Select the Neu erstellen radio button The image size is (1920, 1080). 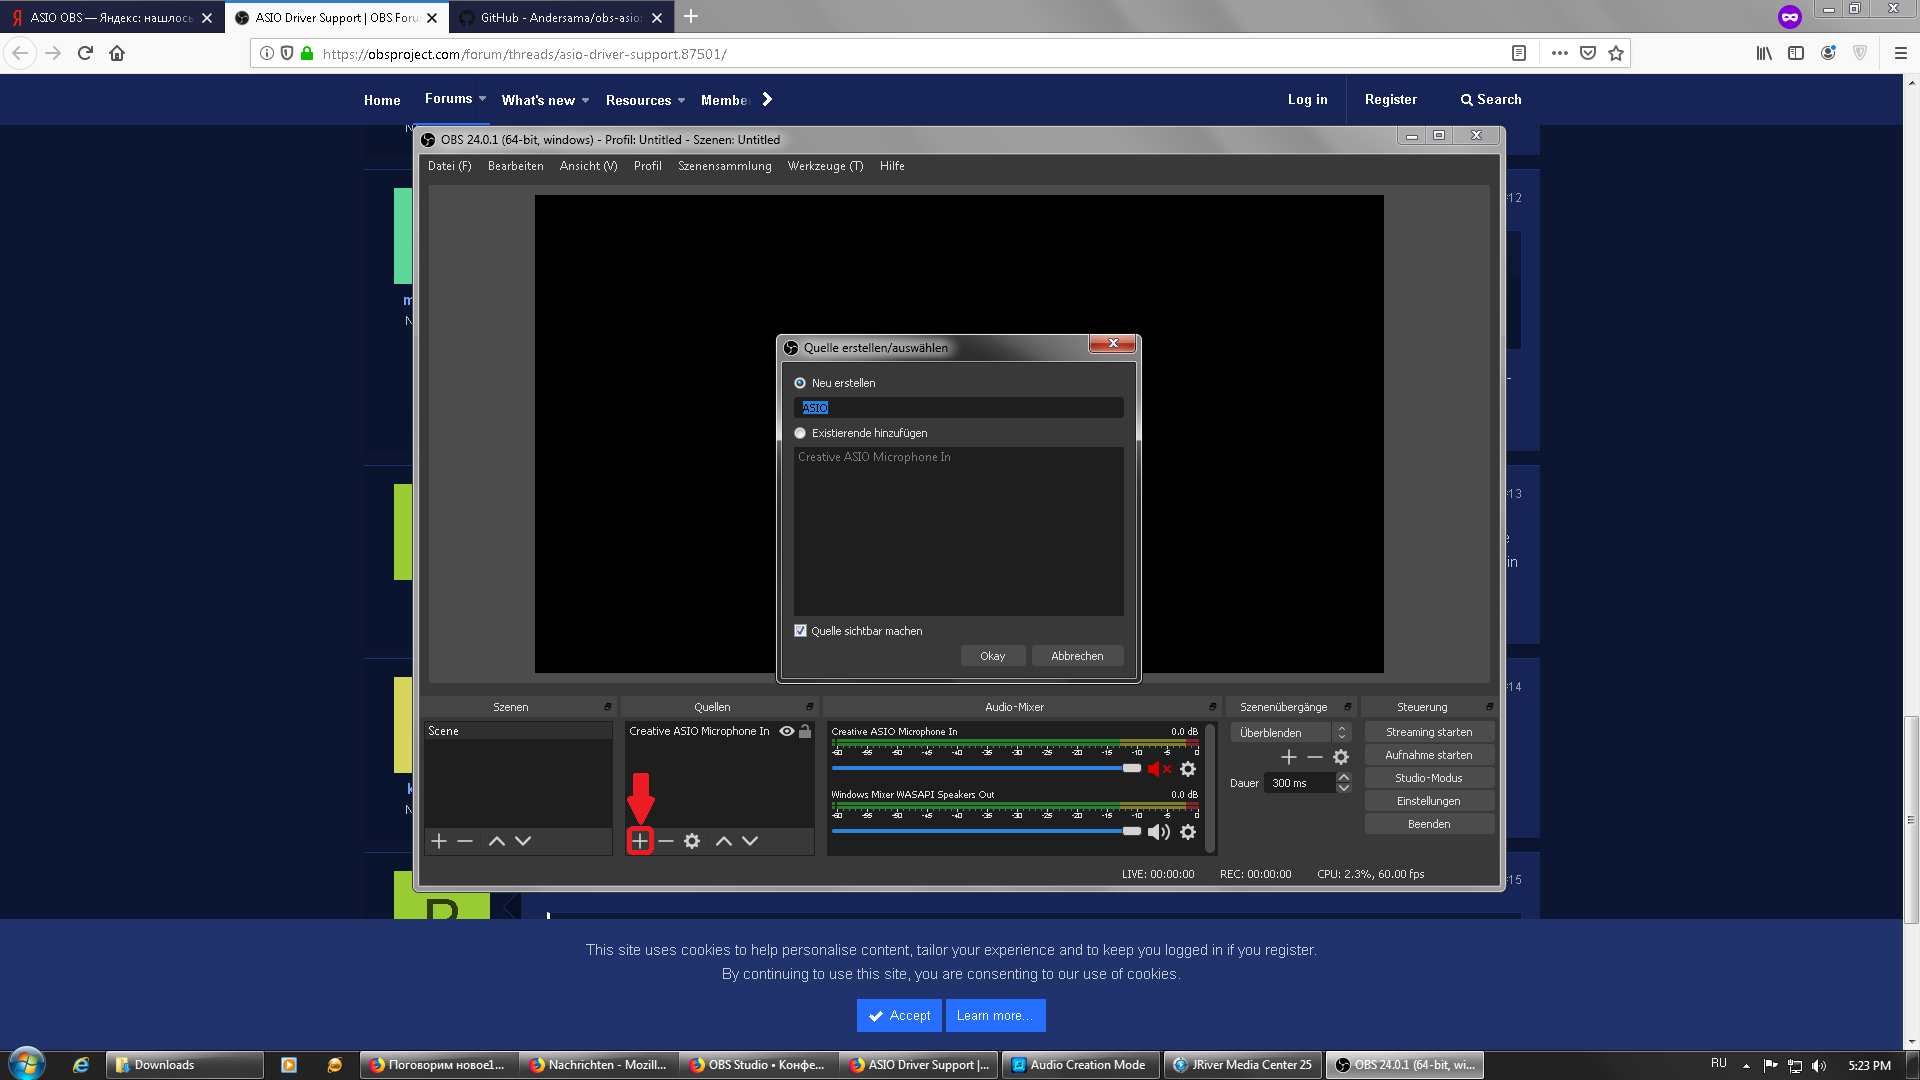pyautogui.click(x=800, y=383)
